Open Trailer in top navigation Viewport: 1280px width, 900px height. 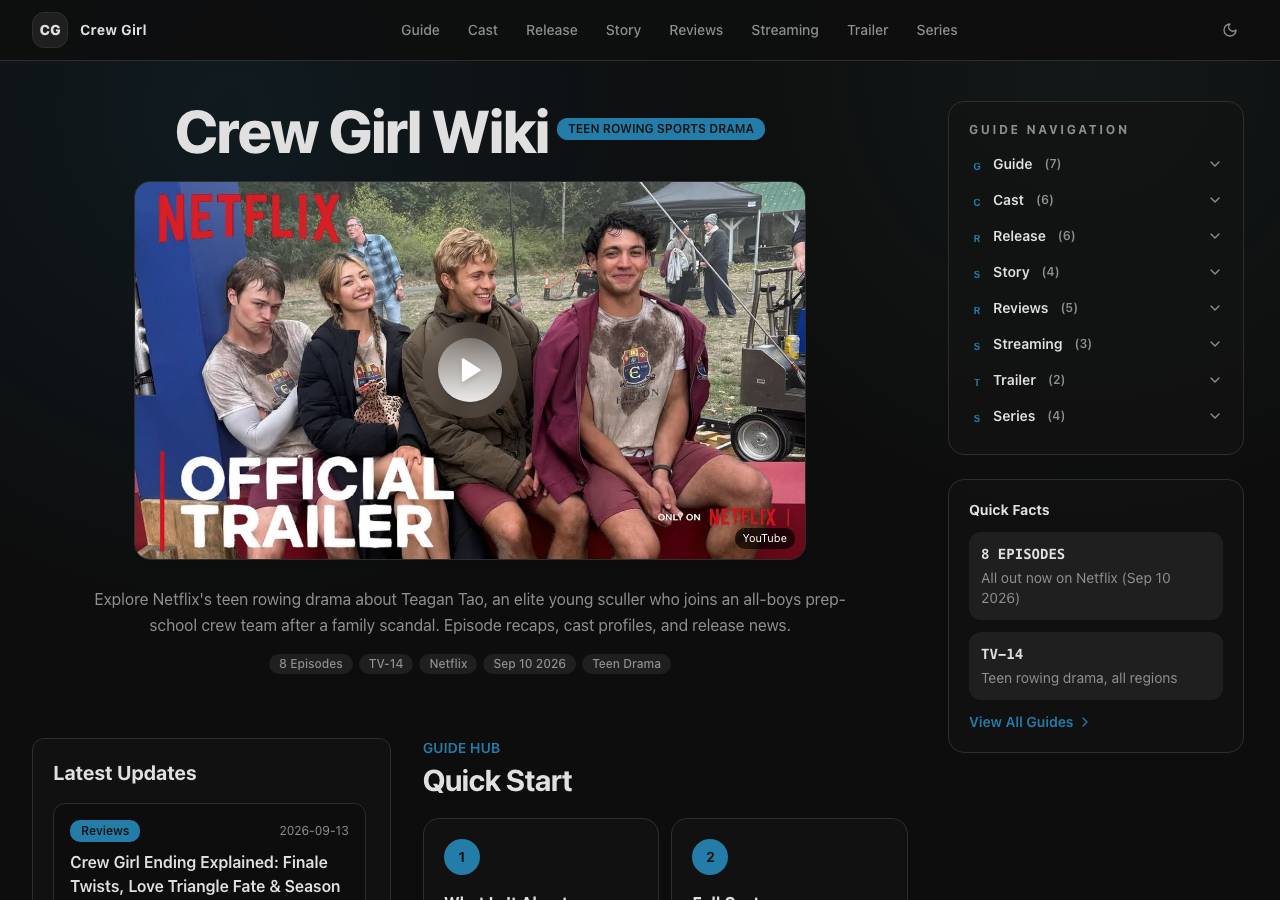pos(868,30)
